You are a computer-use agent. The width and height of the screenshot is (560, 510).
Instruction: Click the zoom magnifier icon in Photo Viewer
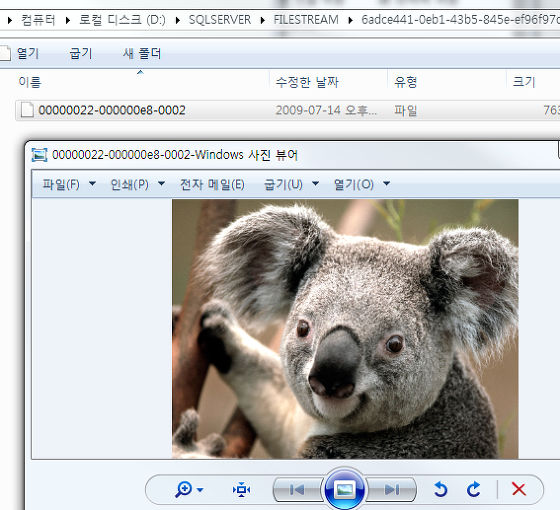(x=184, y=489)
